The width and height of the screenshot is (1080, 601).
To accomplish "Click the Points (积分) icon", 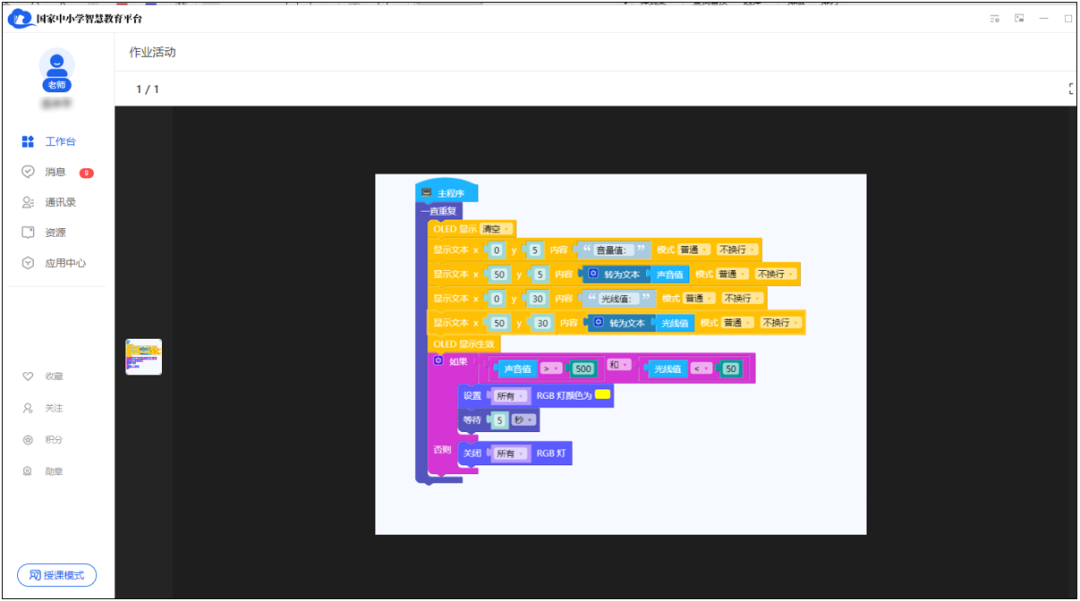I will (28, 440).
